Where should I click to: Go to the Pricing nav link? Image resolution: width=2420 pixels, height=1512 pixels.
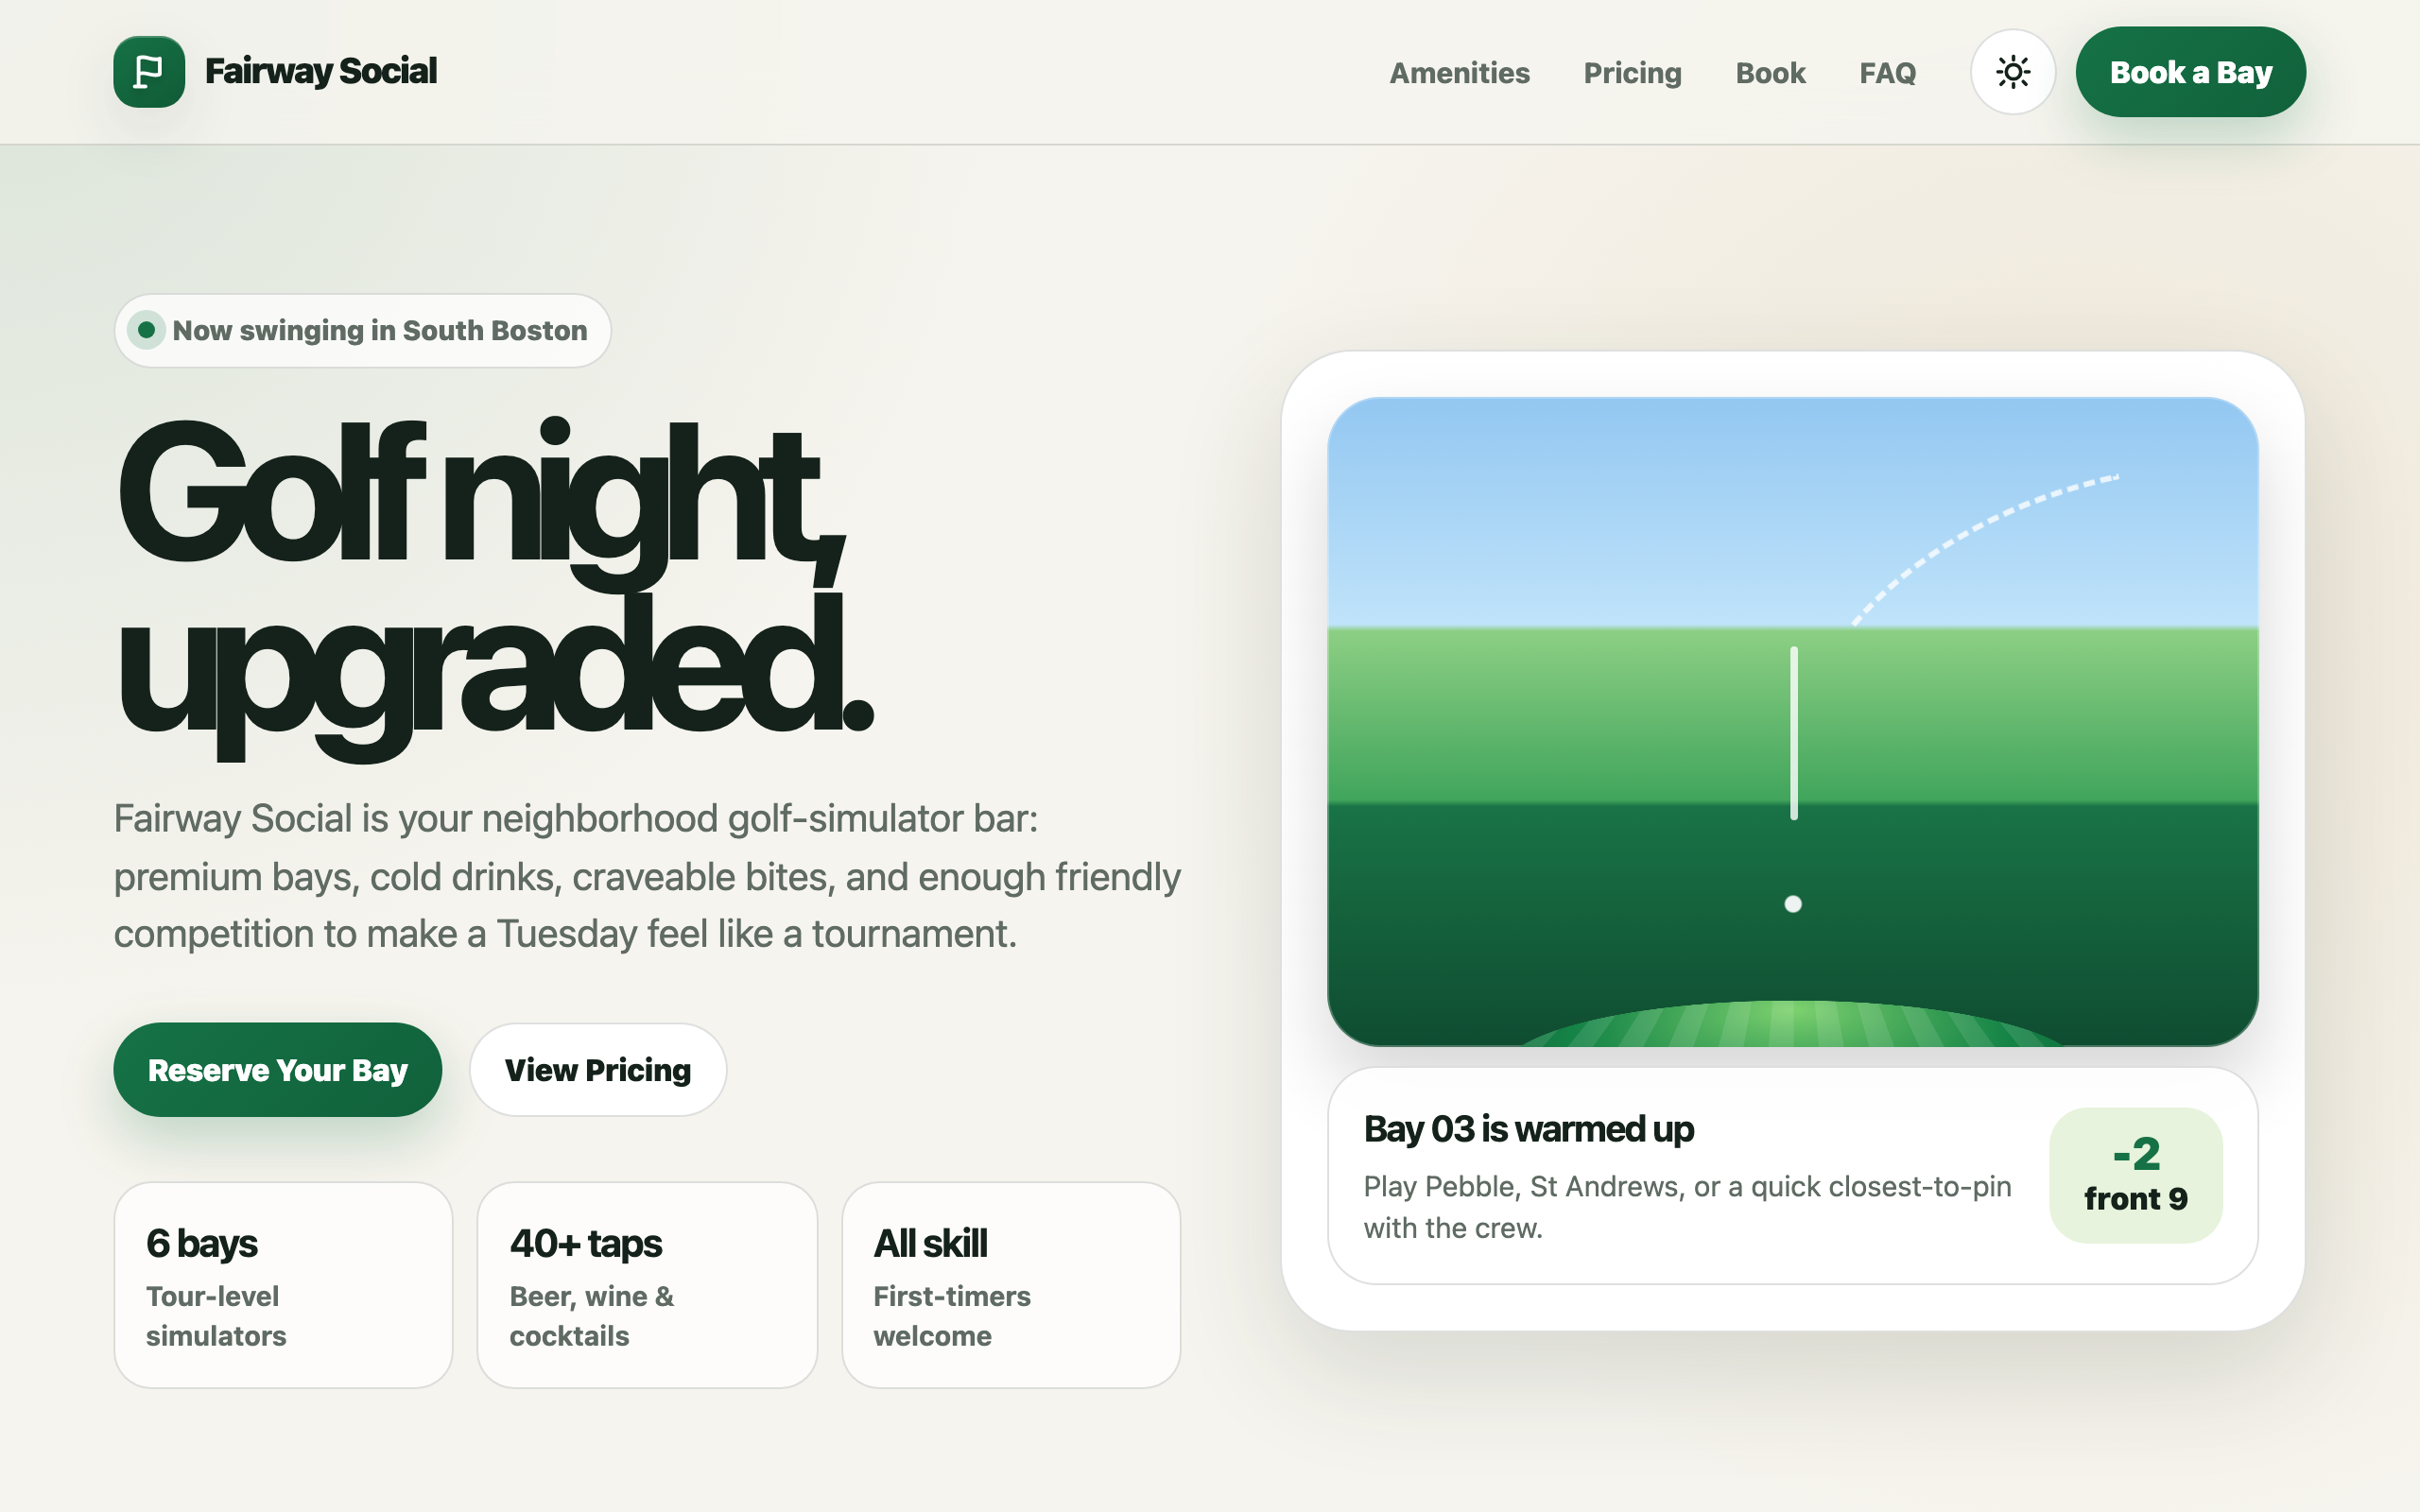[1632, 73]
